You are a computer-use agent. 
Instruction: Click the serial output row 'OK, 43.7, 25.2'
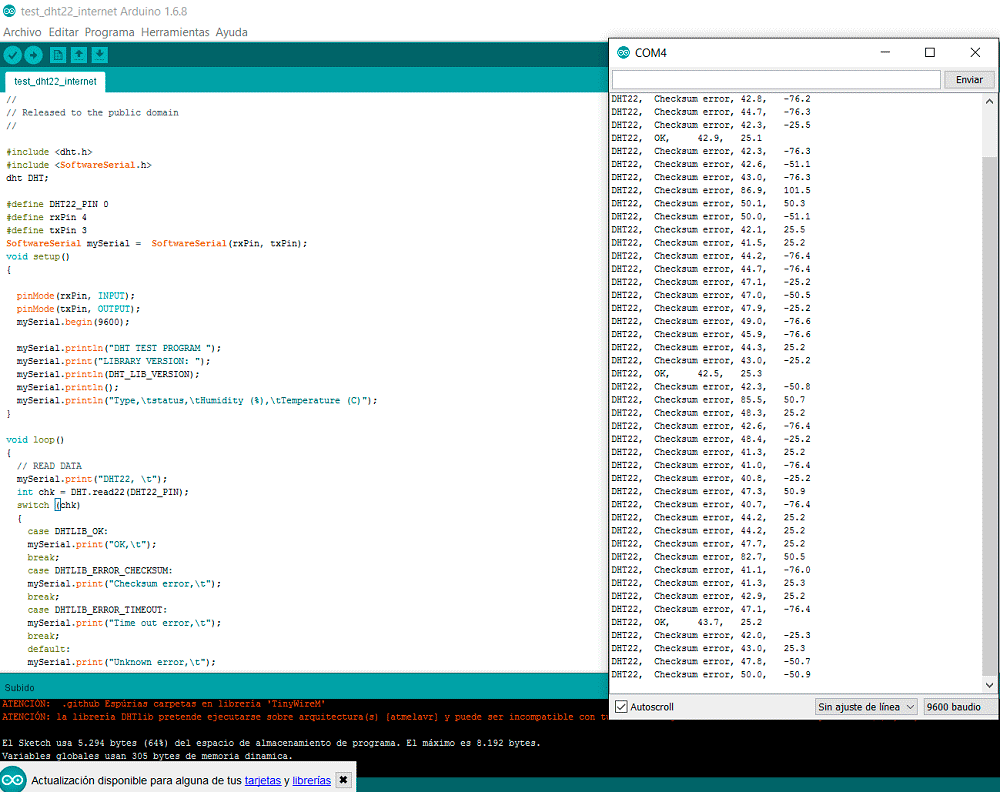click(x=687, y=622)
